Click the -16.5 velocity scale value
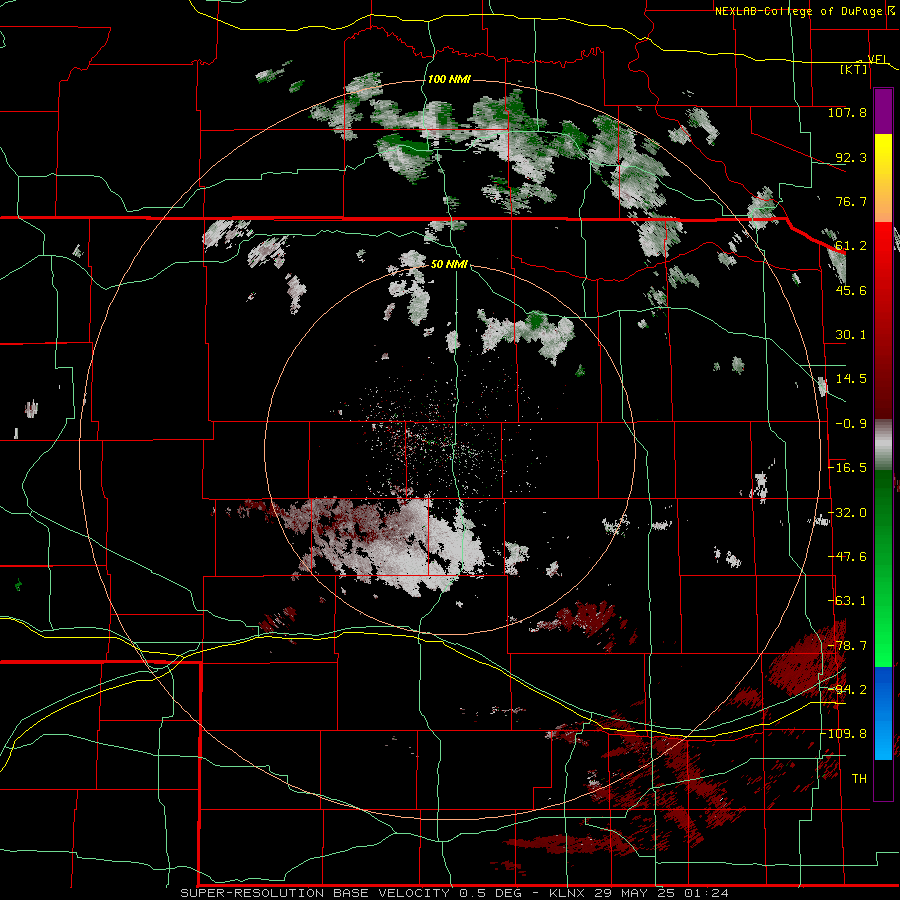Viewport: 900px width, 900px height. [x=847, y=468]
